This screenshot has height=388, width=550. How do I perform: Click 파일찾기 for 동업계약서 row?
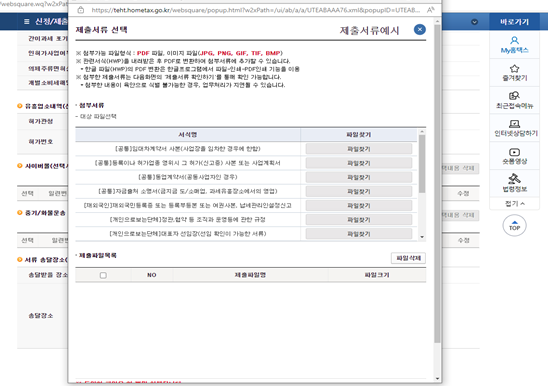(x=358, y=178)
